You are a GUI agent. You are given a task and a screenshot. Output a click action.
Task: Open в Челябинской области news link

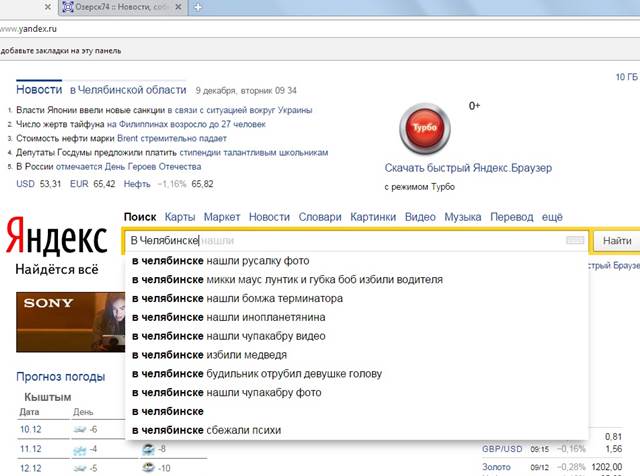pos(128,90)
